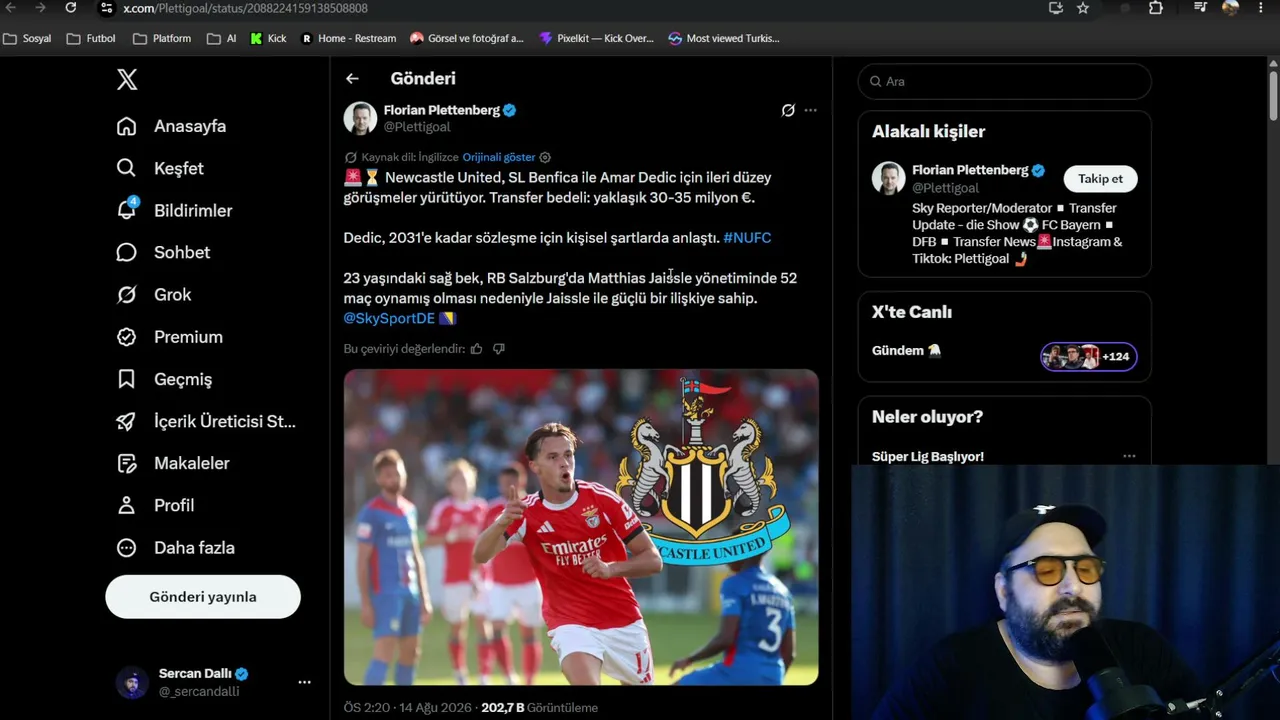1280x720 pixels.
Task: Open the browser three-dot menu
Action: pyautogui.click(x=1259, y=8)
